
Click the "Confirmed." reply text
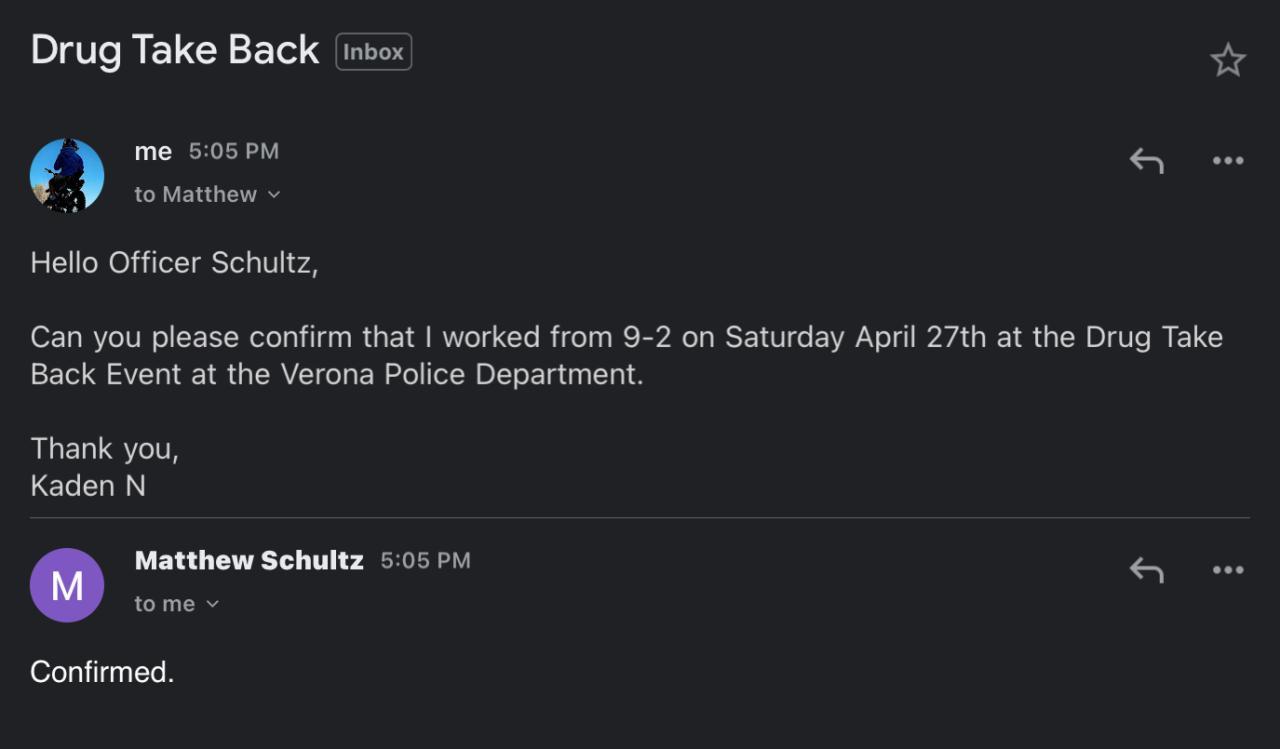pyautogui.click(x=102, y=672)
